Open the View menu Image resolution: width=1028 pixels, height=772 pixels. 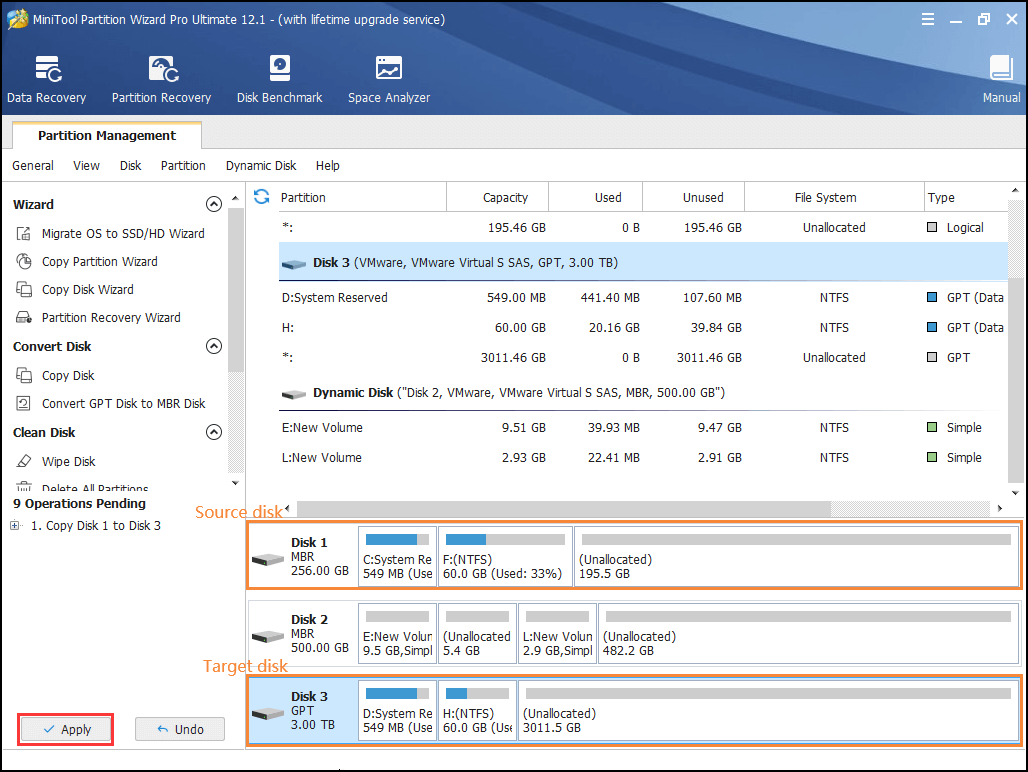(87, 166)
